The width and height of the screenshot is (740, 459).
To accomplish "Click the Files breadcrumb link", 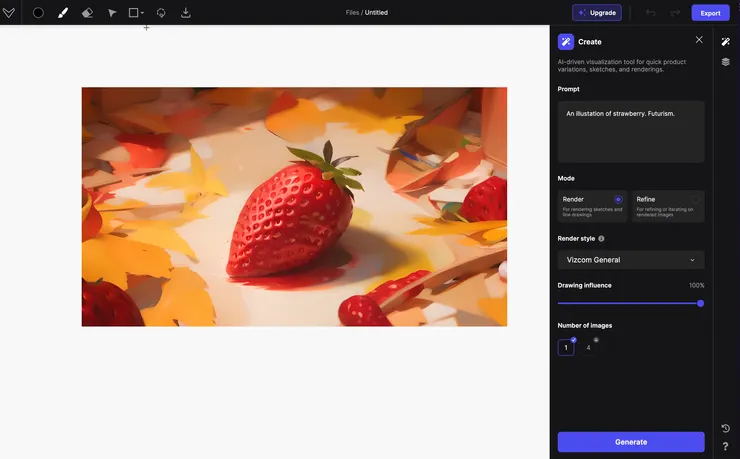I will point(351,13).
